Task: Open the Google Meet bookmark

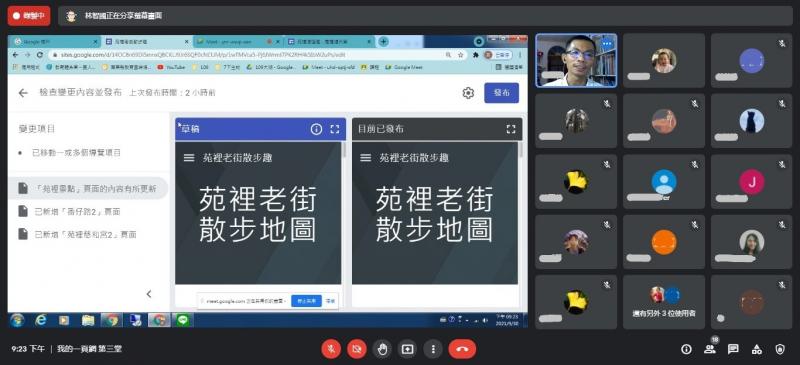Action: [x=404, y=67]
